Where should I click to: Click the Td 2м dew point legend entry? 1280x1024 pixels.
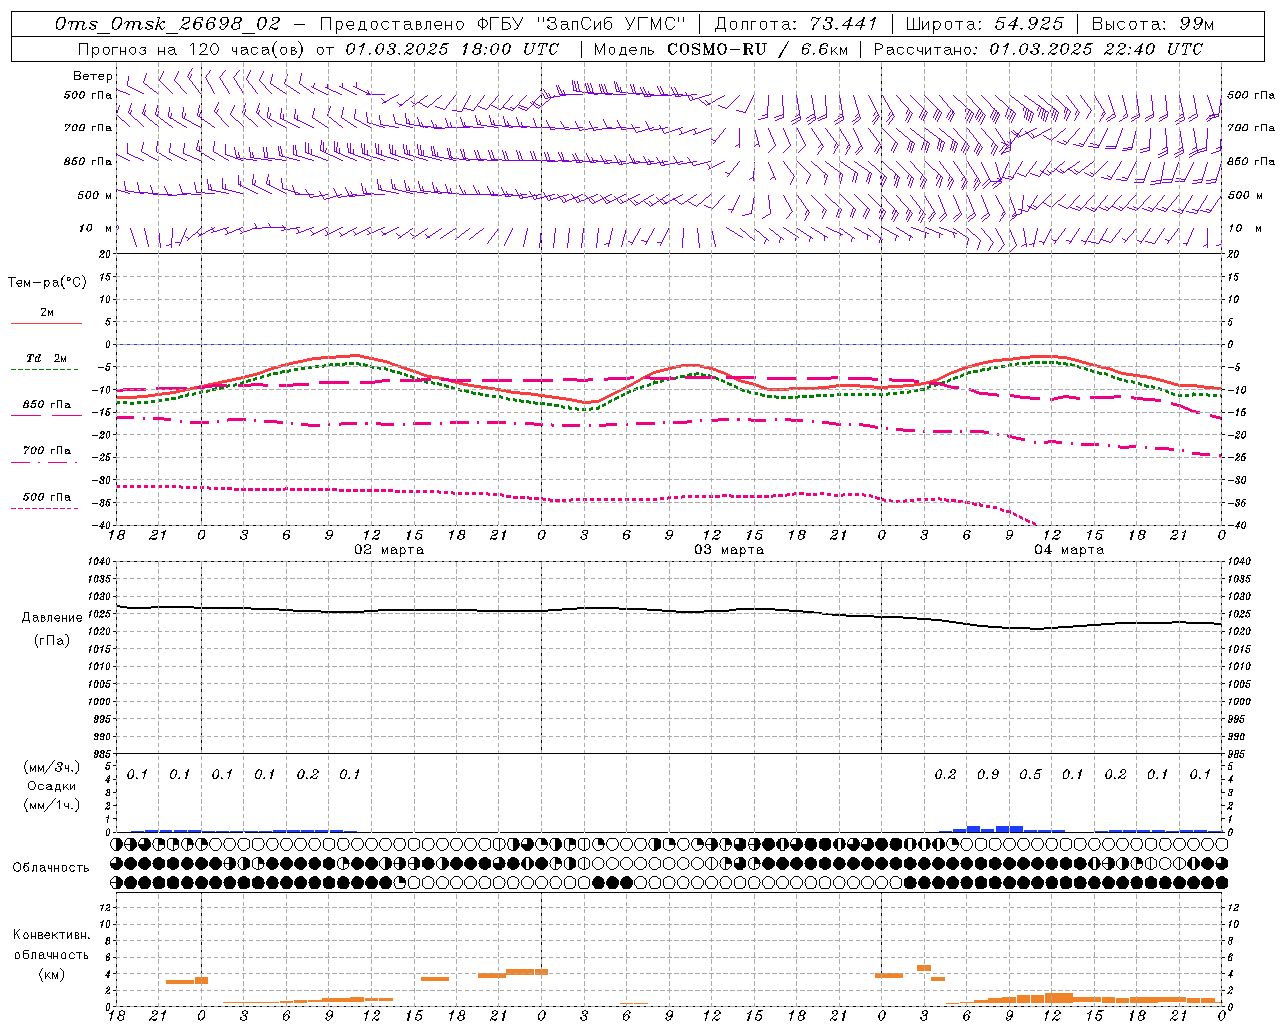[x=47, y=358]
